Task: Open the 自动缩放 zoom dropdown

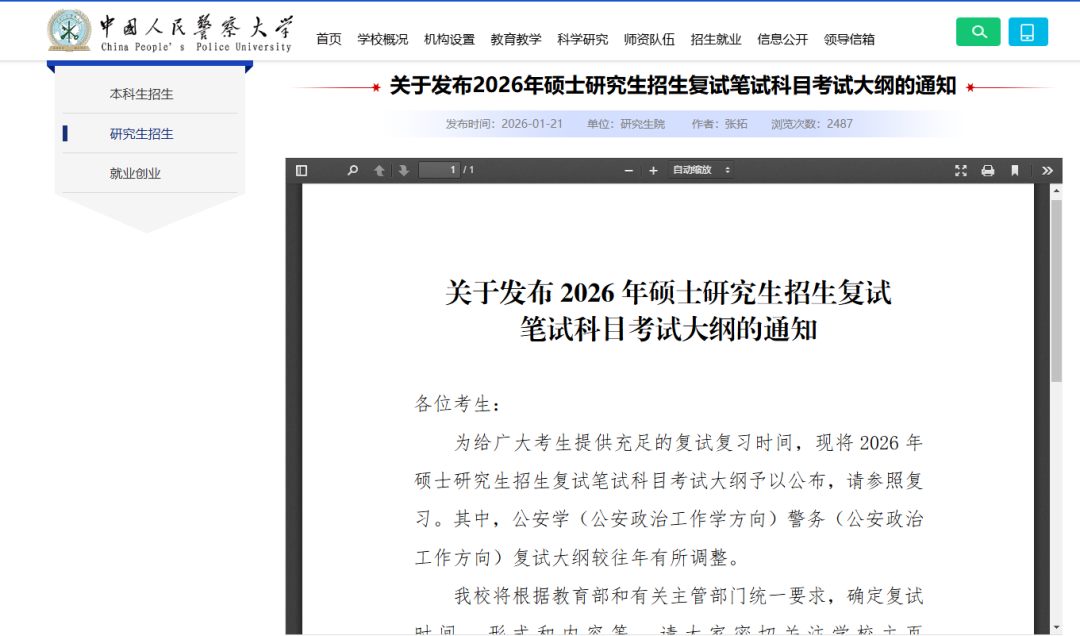Action: (701, 171)
